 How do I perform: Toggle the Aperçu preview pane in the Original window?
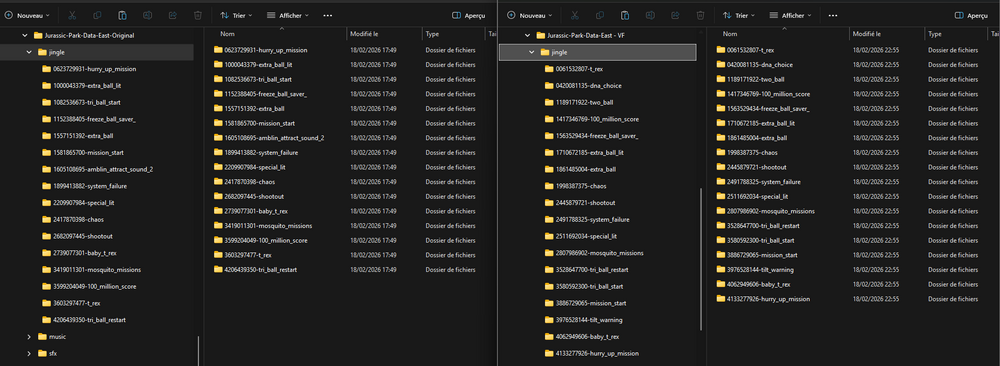click(469, 15)
